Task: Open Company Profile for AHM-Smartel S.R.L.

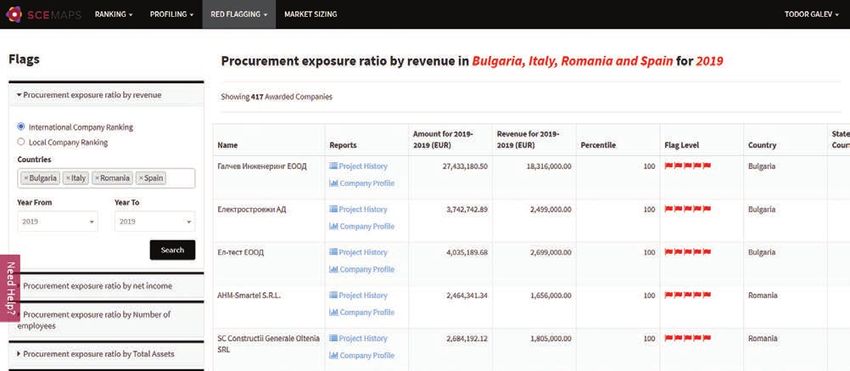Action: (x=362, y=312)
